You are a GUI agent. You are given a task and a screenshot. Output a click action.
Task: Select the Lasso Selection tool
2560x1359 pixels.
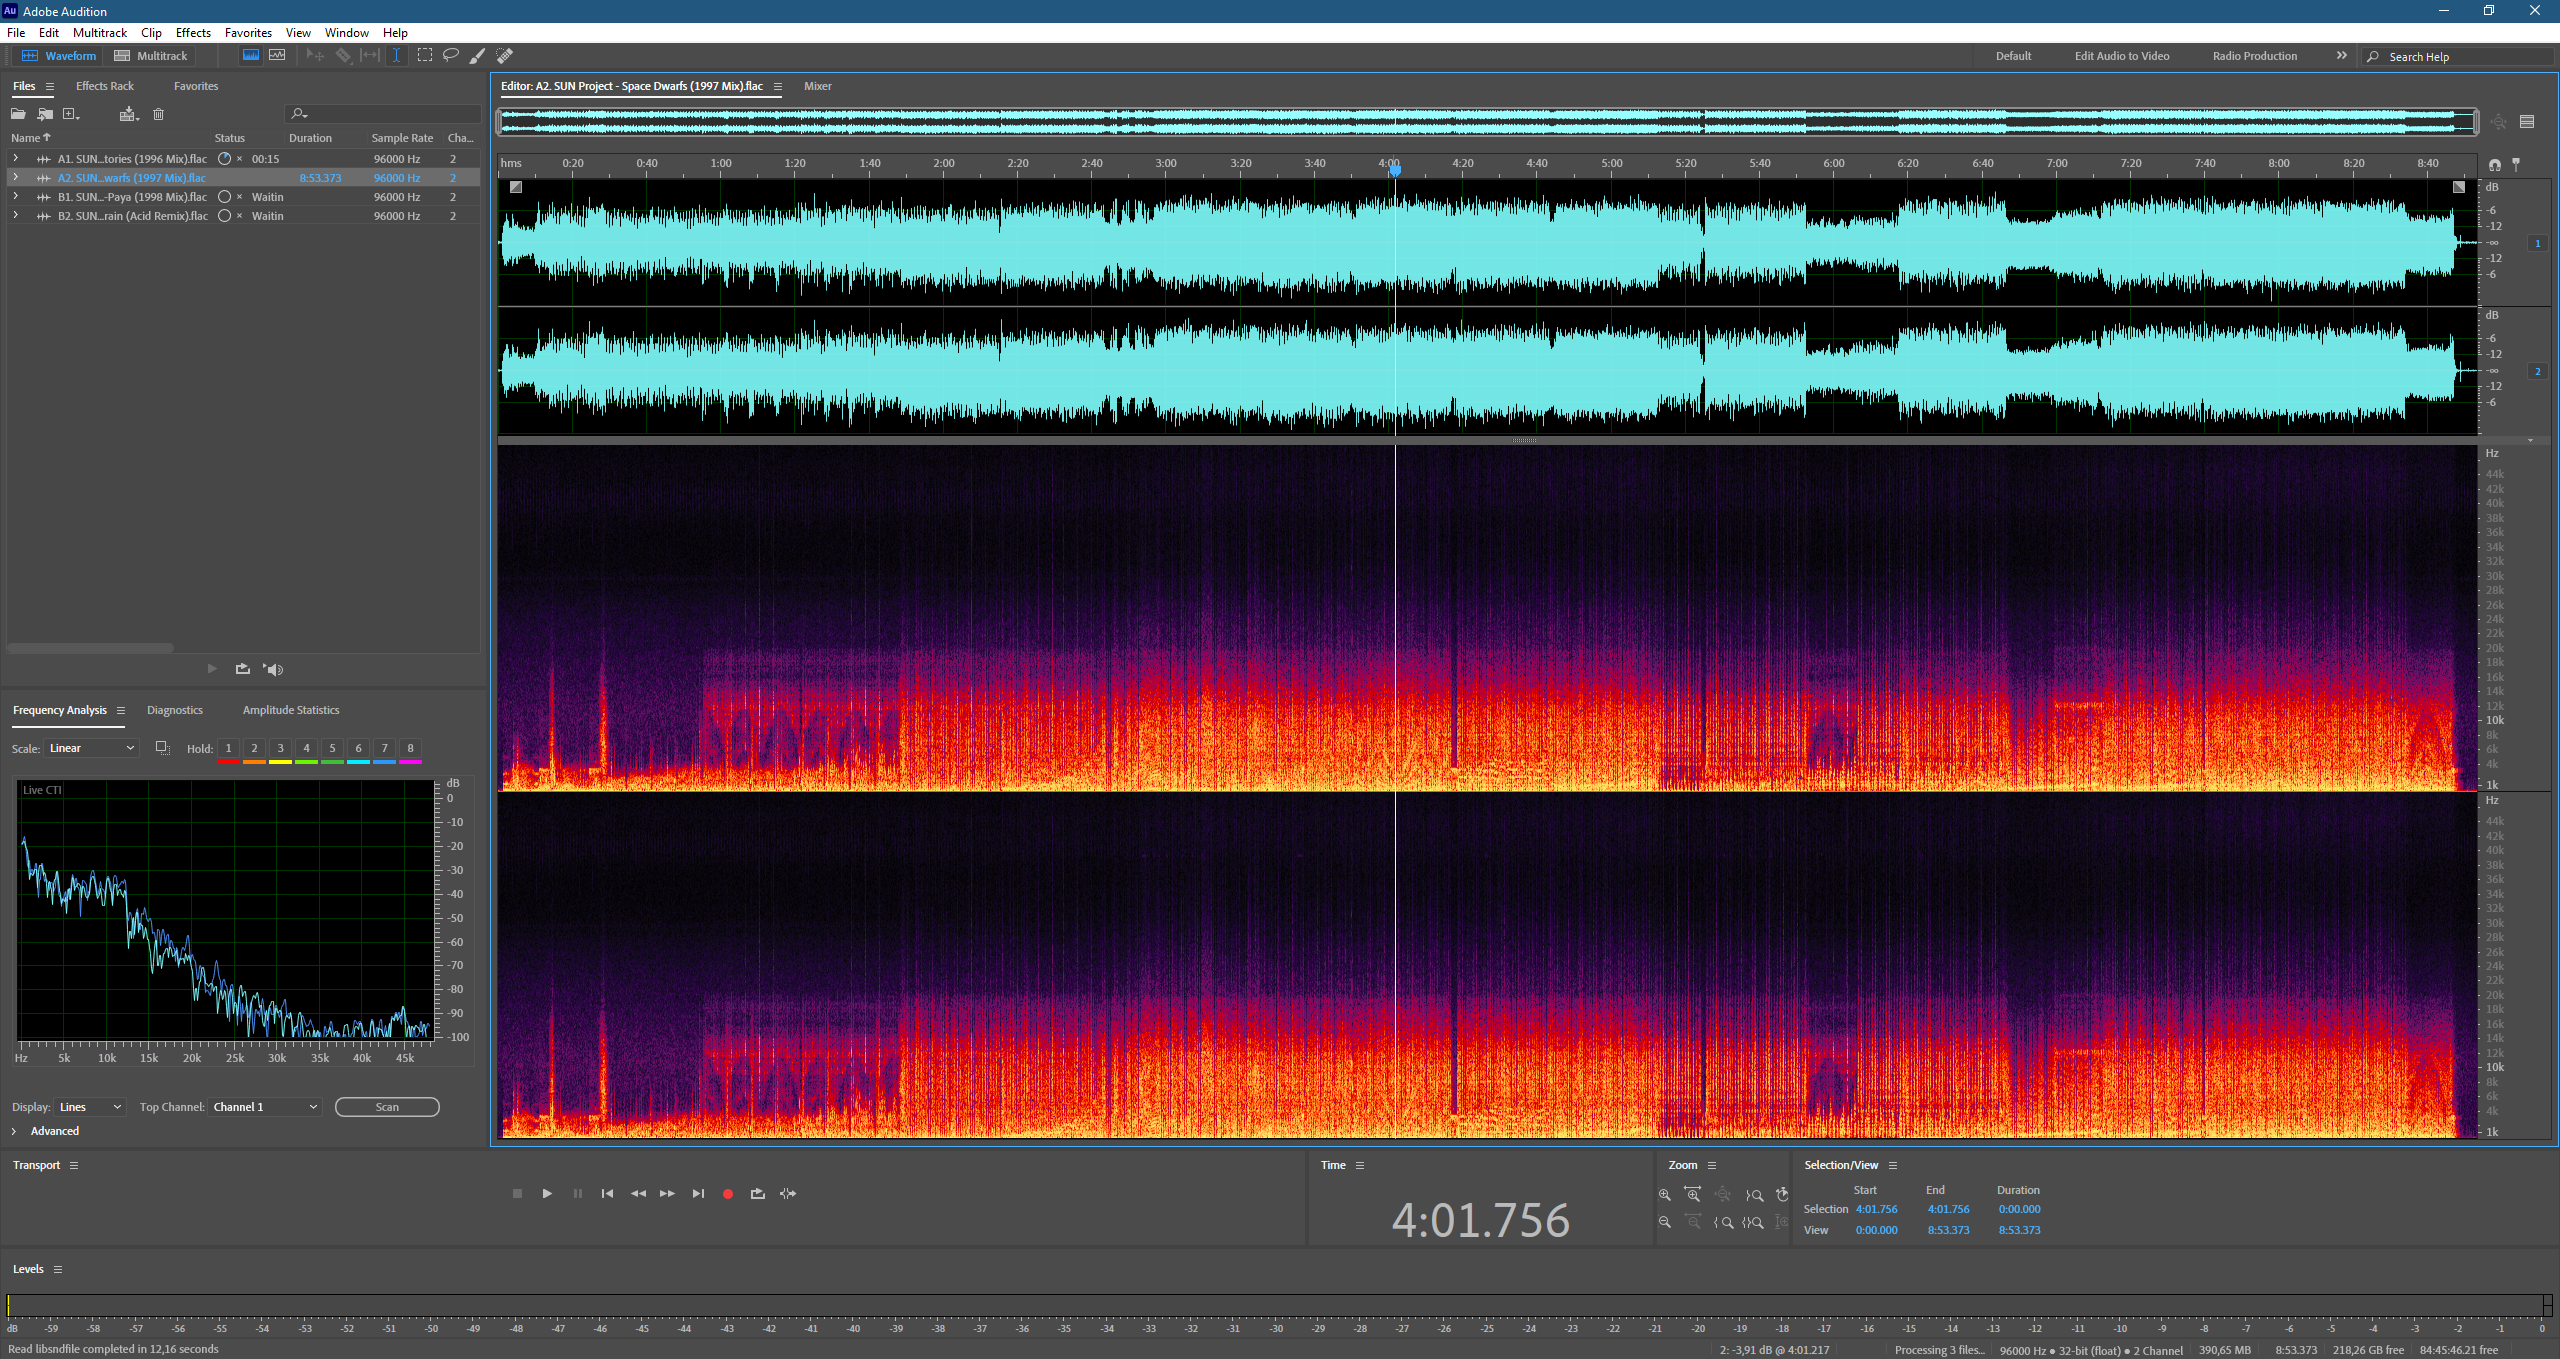tap(451, 56)
